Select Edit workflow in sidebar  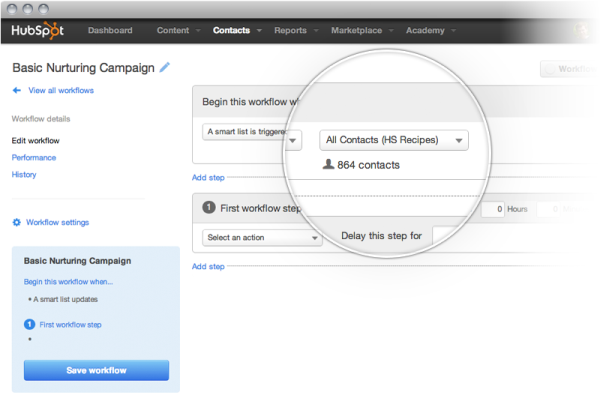click(x=36, y=140)
